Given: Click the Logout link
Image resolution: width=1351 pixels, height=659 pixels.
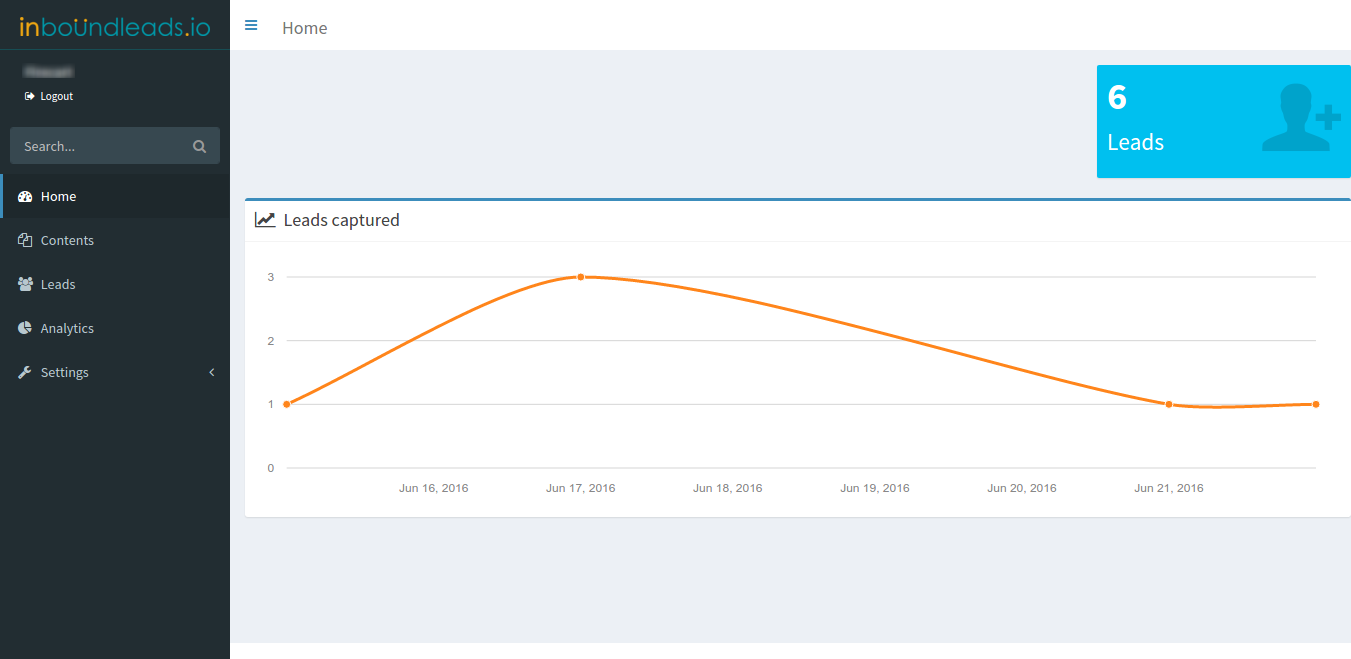Looking at the screenshot, I should tap(55, 96).
